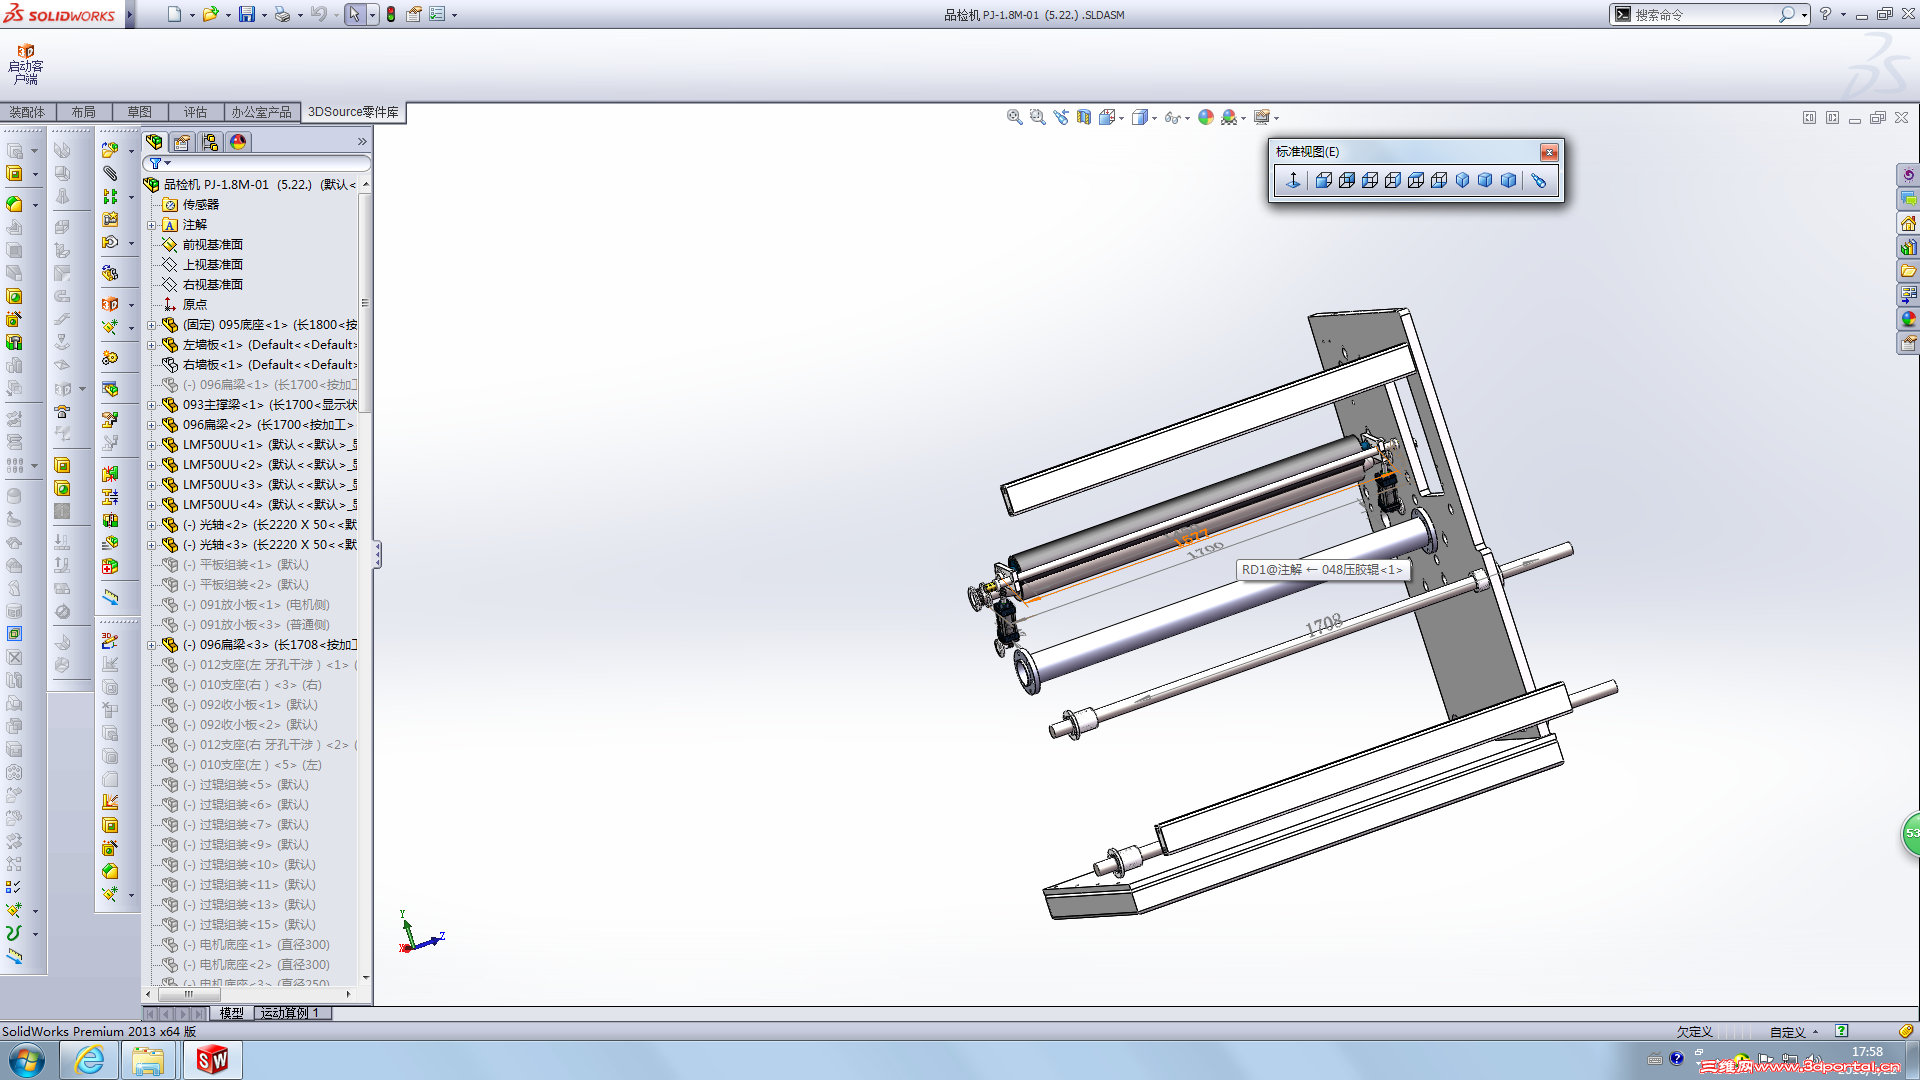Click the Section View icon
The width and height of the screenshot is (1920, 1080).
(1083, 117)
